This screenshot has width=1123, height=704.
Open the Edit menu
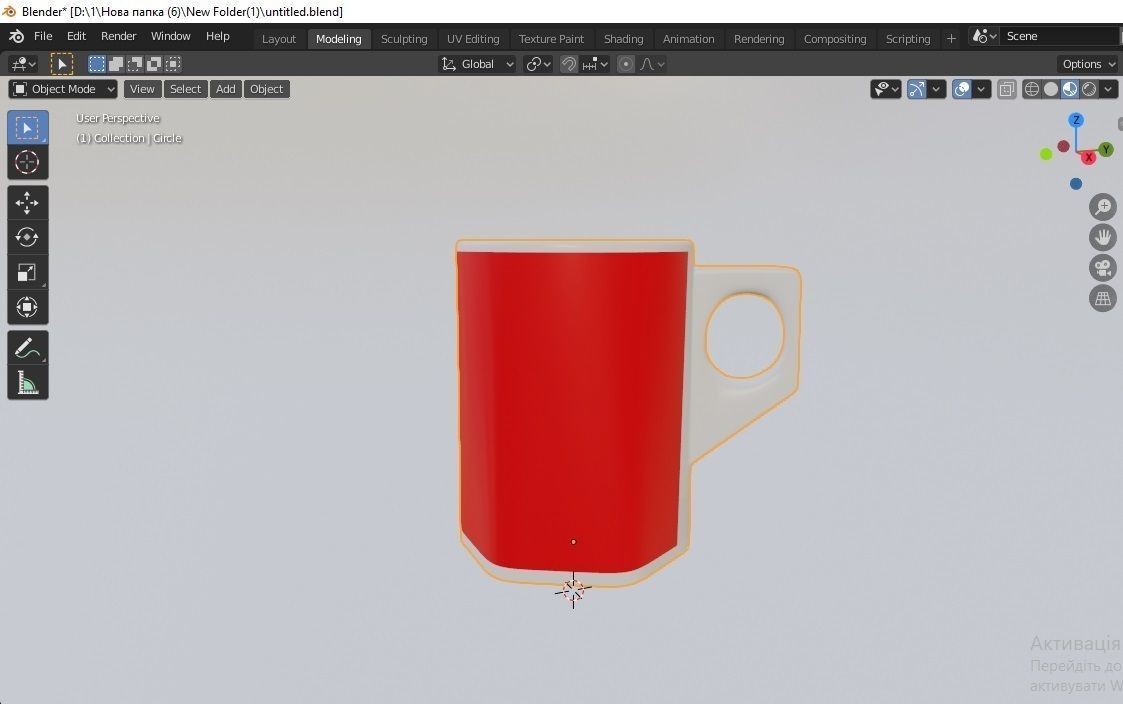(76, 36)
